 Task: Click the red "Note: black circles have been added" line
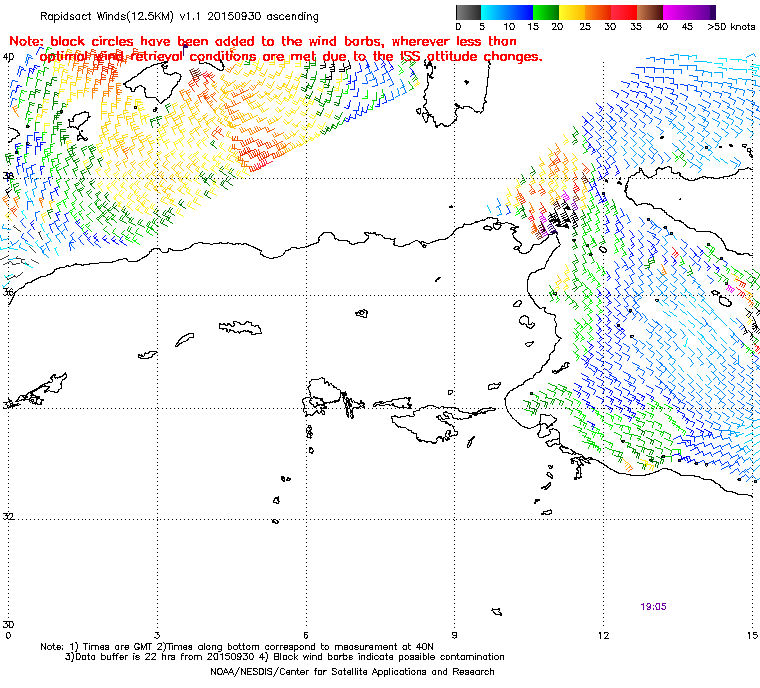(263, 41)
